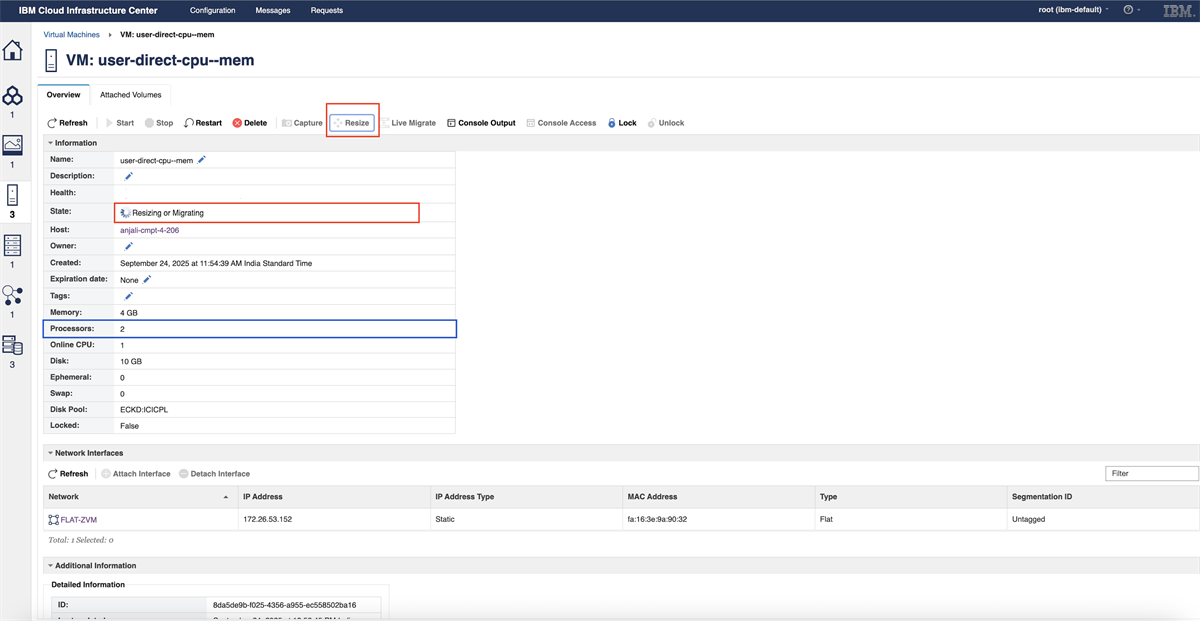Image resolution: width=1200 pixels, height=621 pixels.
Task: Click the IP Address column header
Action: (x=332, y=496)
